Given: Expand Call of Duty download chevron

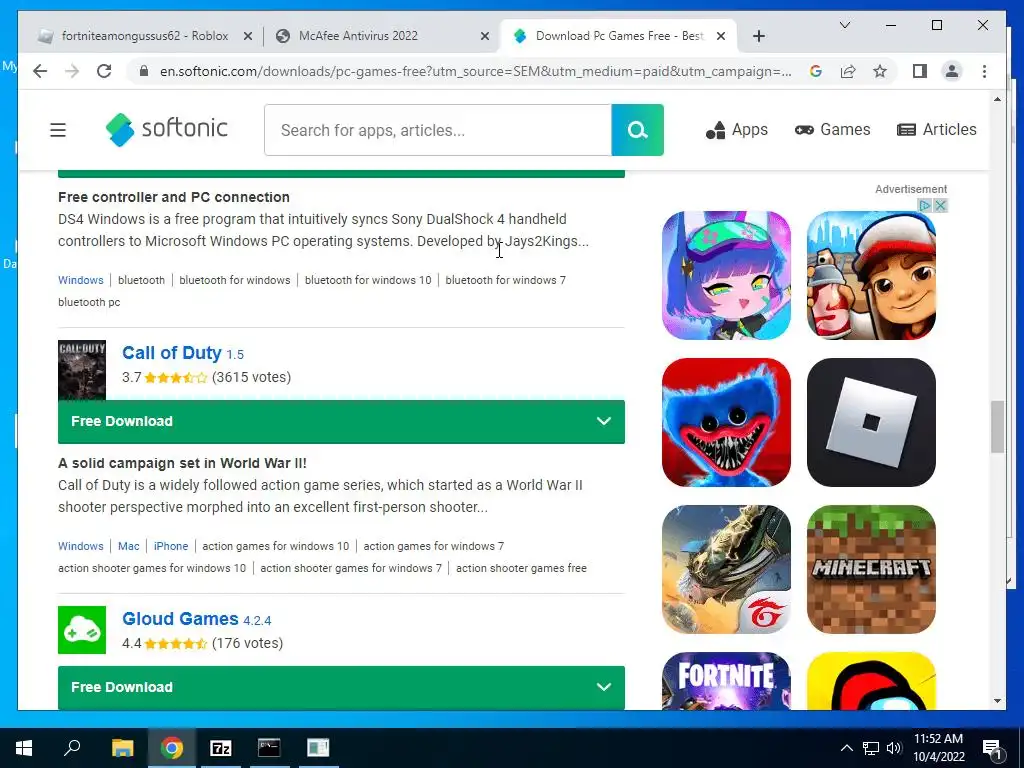Looking at the screenshot, I should coord(603,421).
